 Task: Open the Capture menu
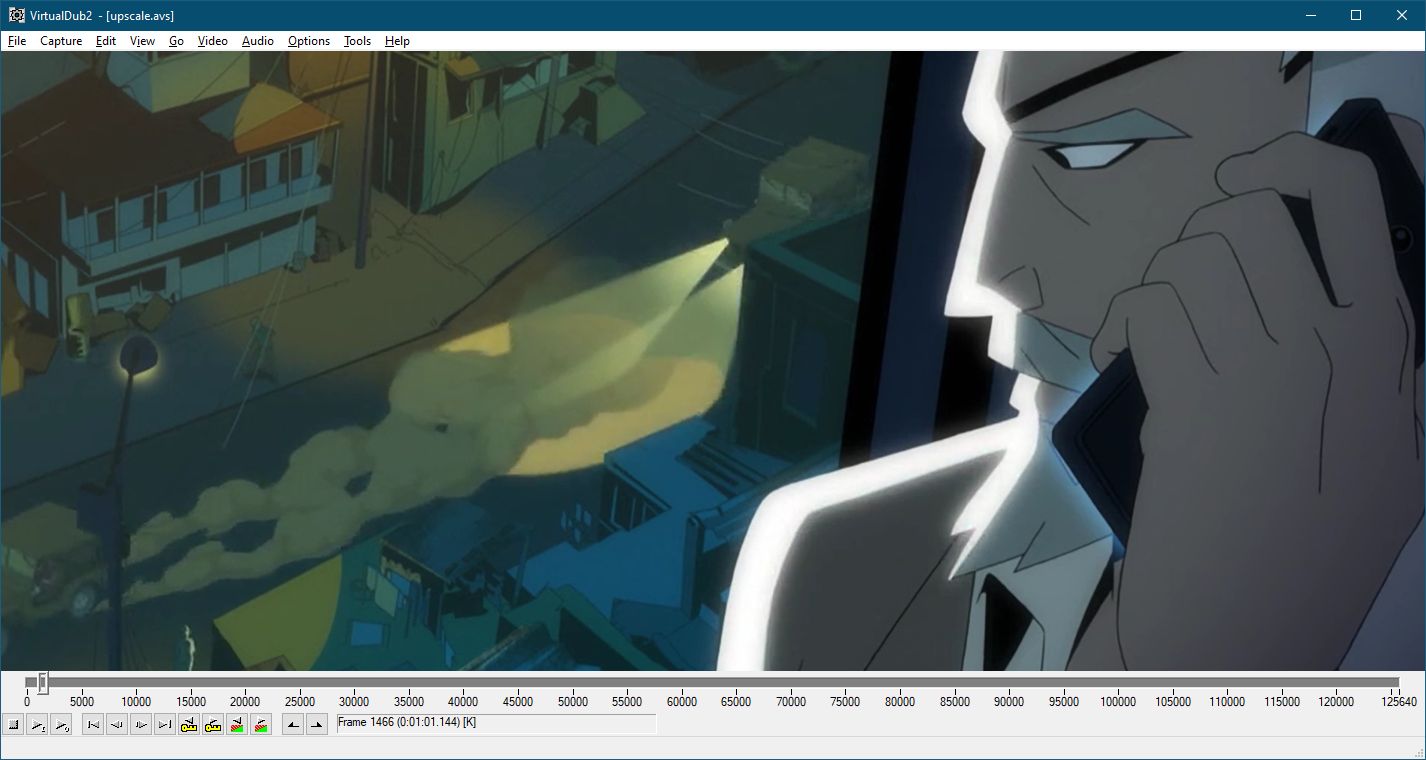(61, 41)
